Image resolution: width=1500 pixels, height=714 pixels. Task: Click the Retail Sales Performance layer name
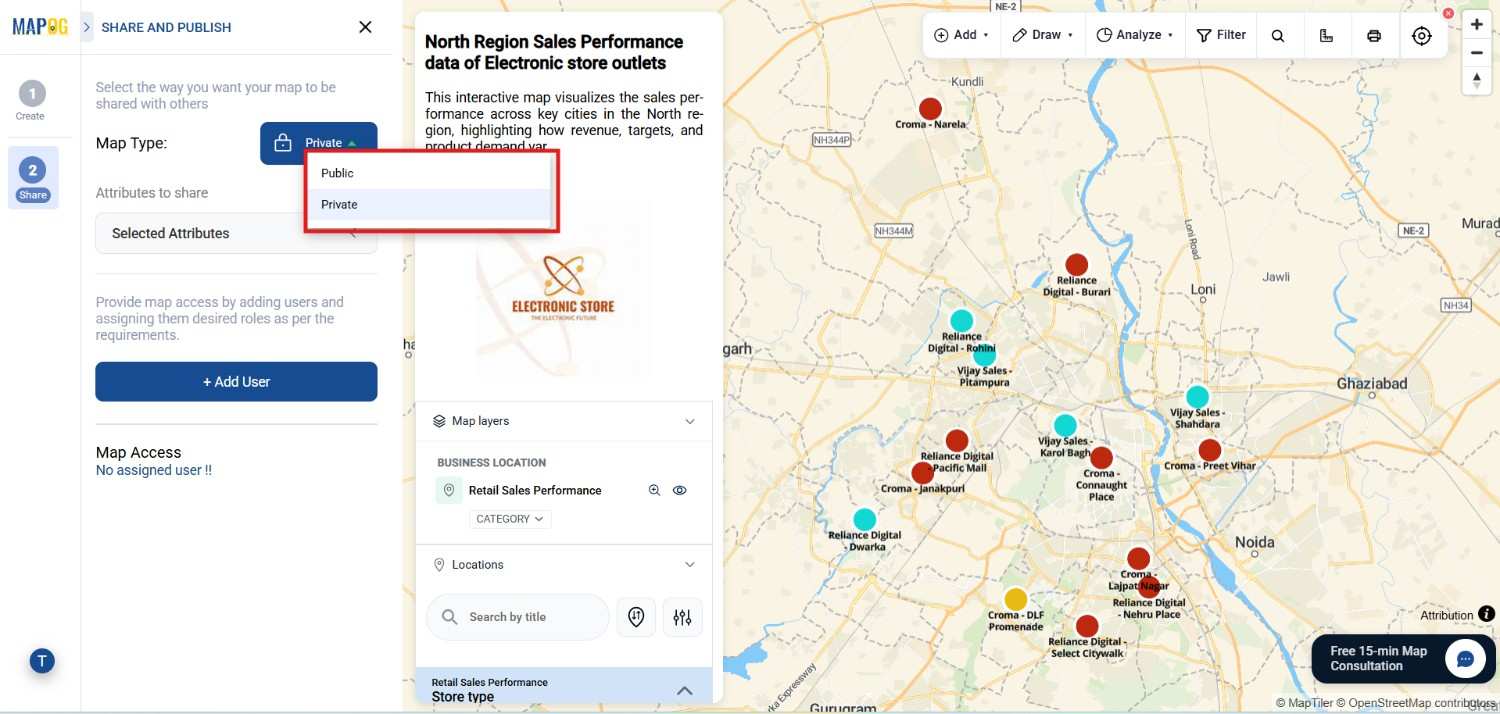pos(535,490)
